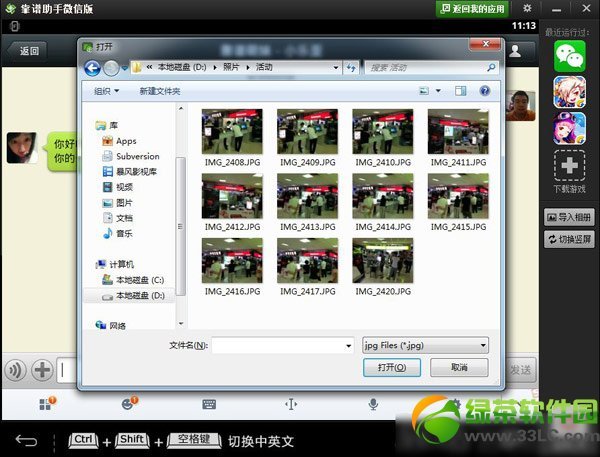This screenshot has height=457, width=600.
Task: Open the settings gear in title bar
Action: [527, 8]
